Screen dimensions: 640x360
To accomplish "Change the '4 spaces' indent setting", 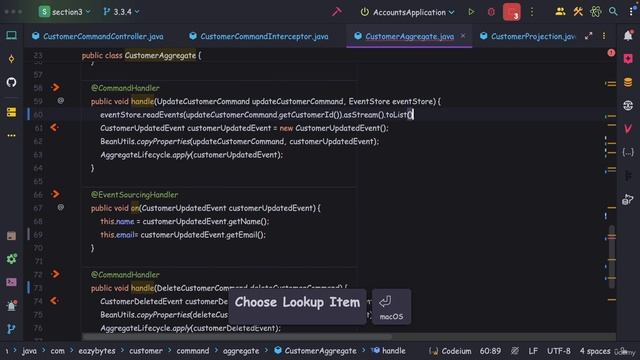I will click(595, 351).
